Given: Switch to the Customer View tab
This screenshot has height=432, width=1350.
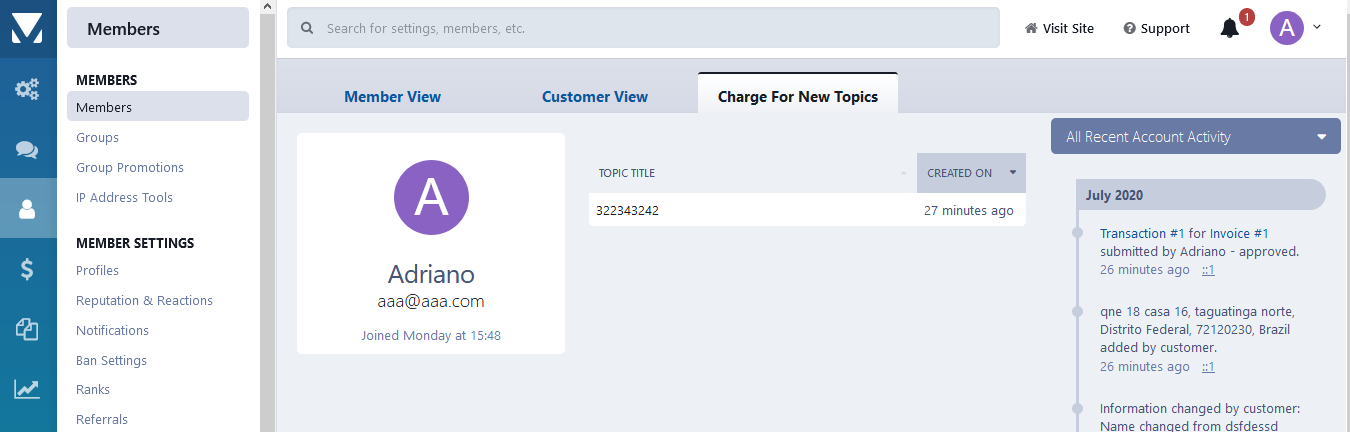Looking at the screenshot, I should [595, 97].
